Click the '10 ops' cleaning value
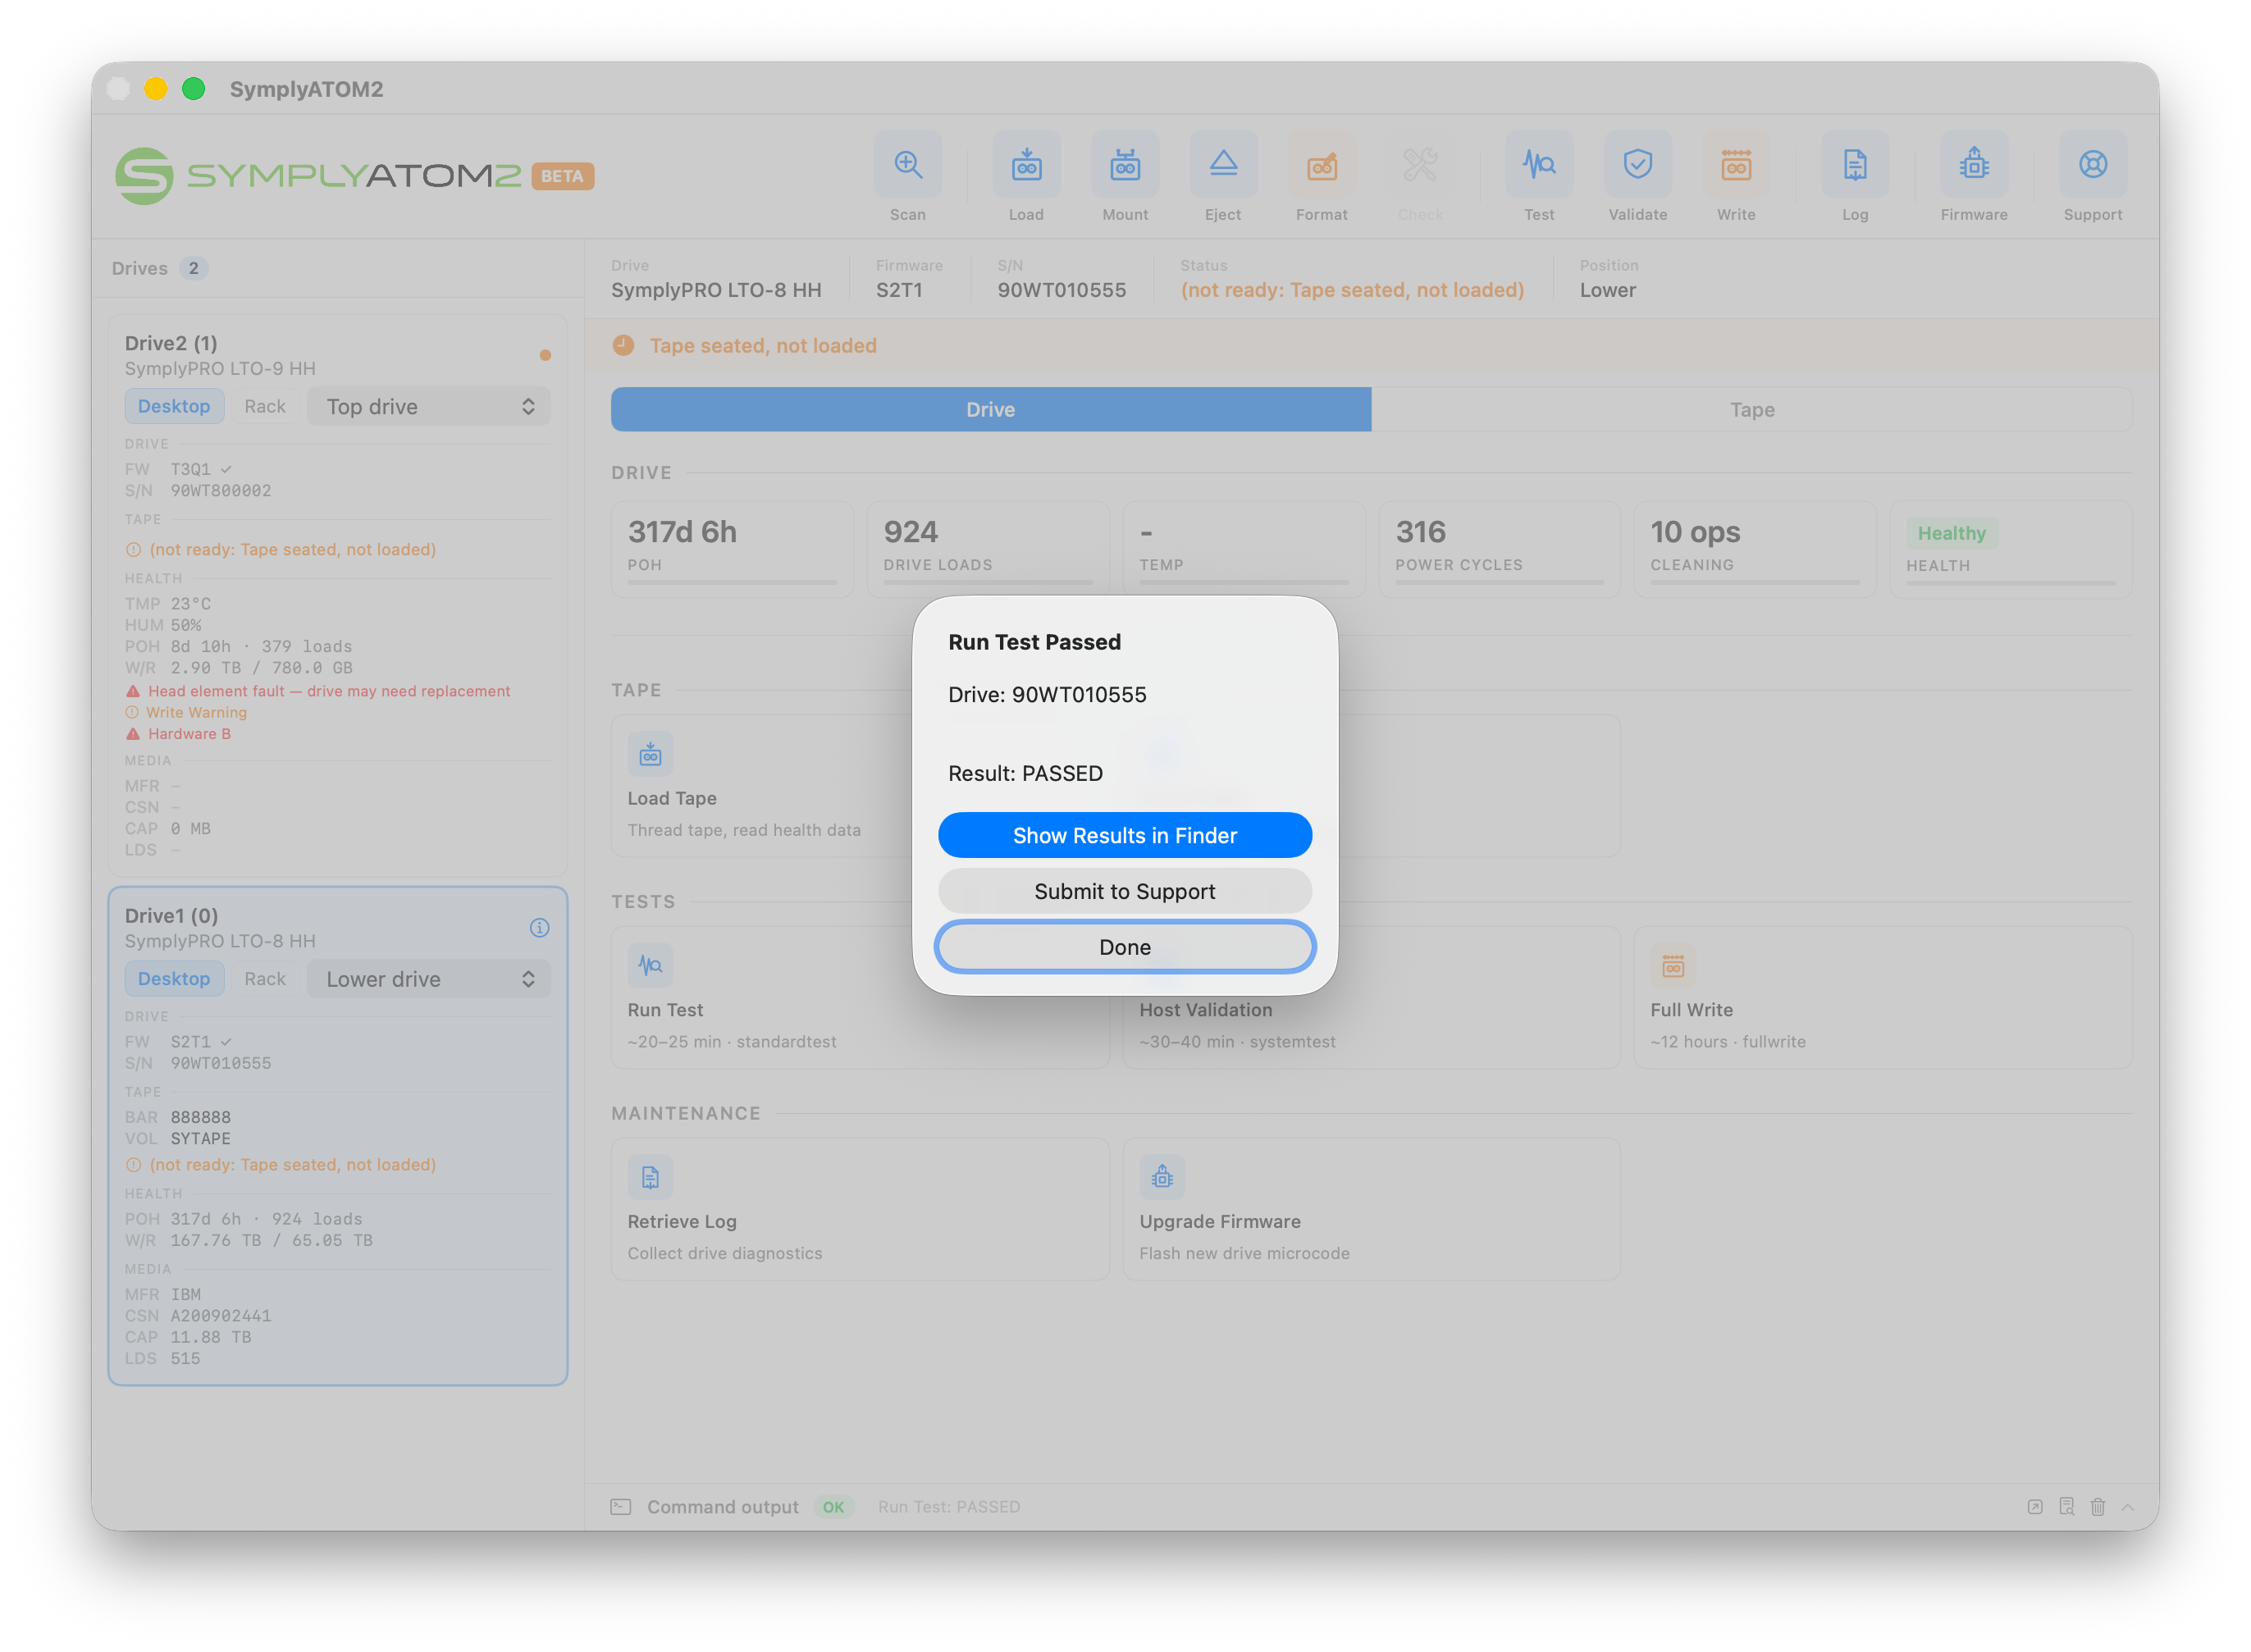The height and width of the screenshot is (1652, 2251). [1695, 532]
